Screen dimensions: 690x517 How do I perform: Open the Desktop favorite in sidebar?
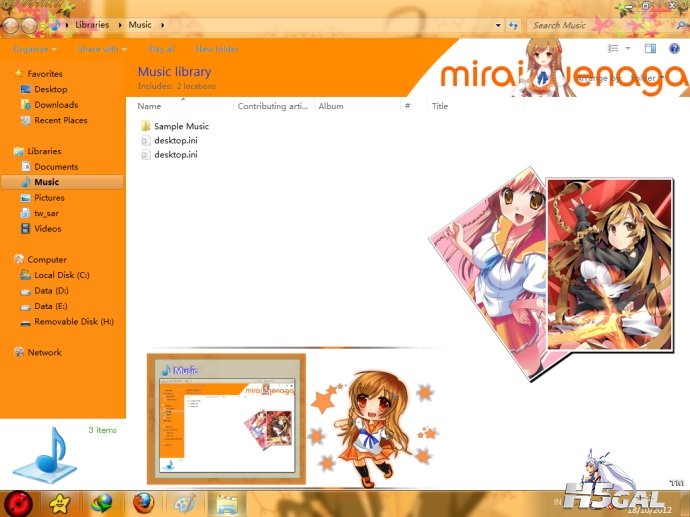click(50, 89)
